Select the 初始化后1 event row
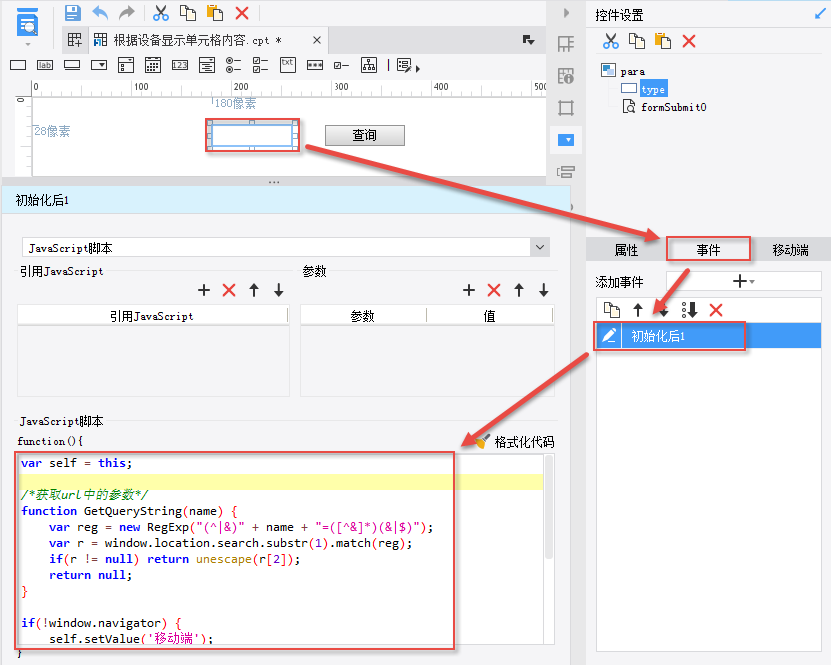 709,335
